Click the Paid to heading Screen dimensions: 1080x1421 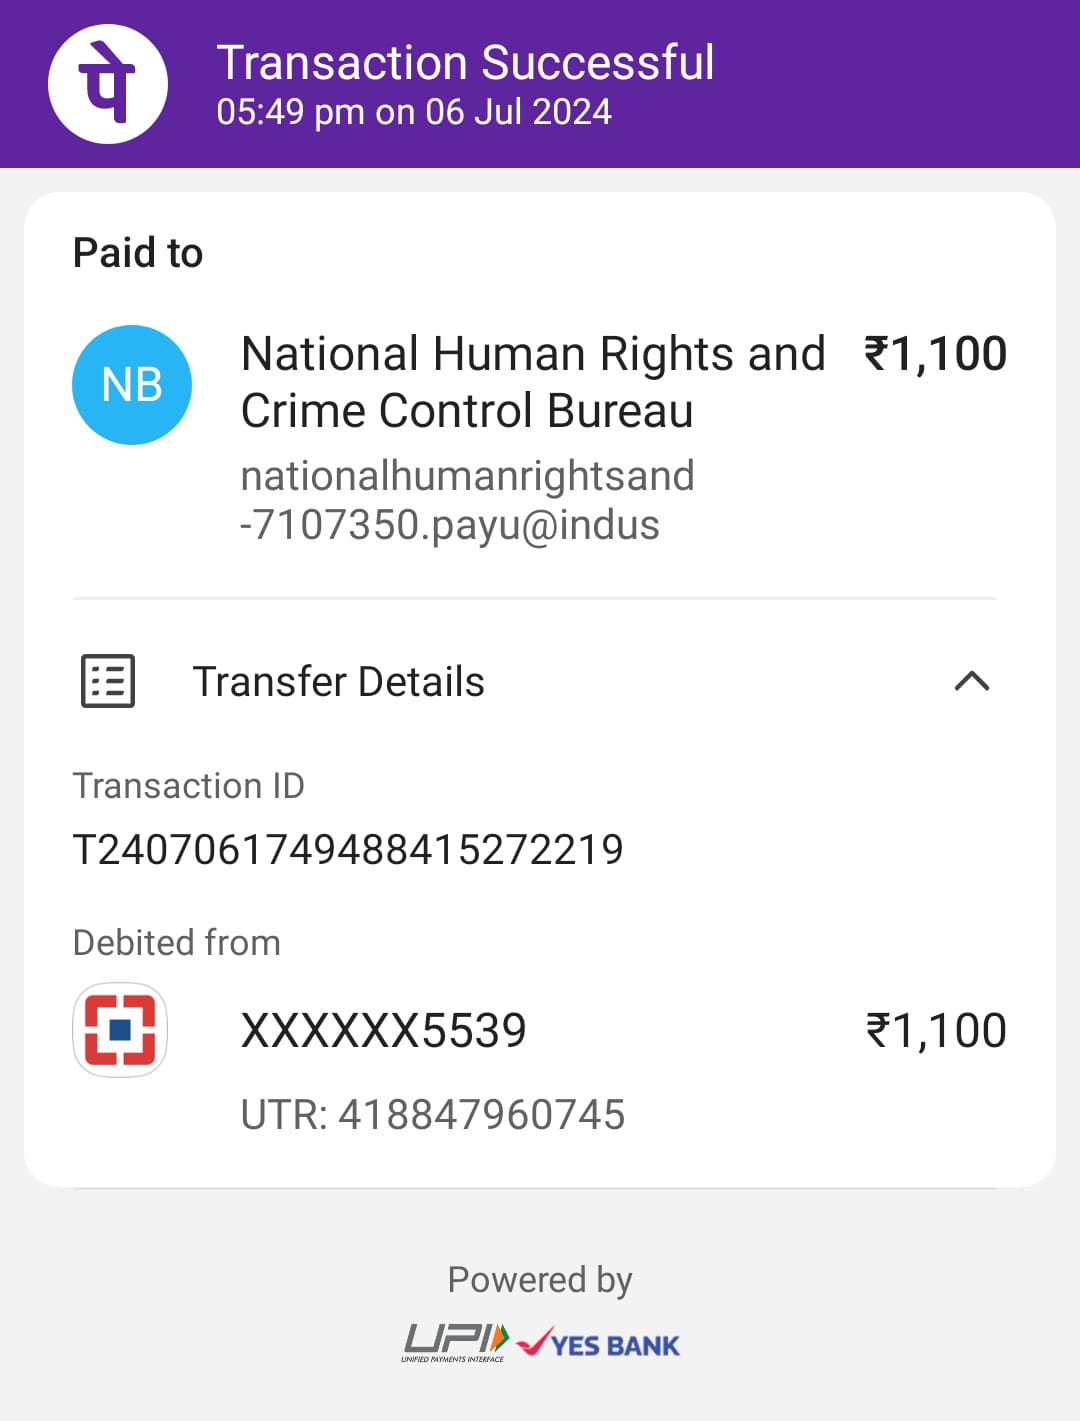138,253
